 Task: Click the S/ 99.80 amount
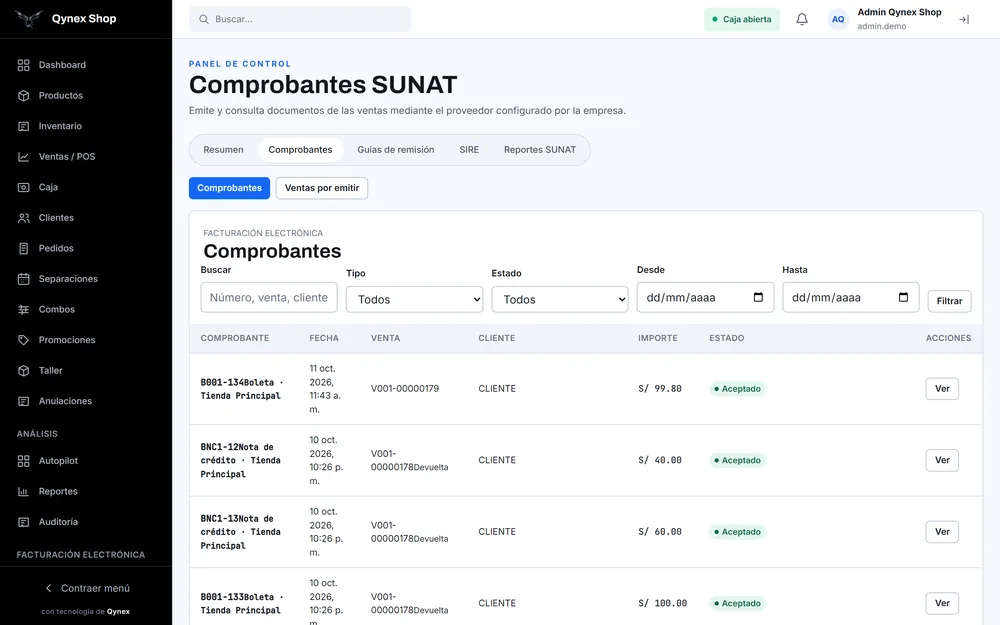click(x=660, y=389)
